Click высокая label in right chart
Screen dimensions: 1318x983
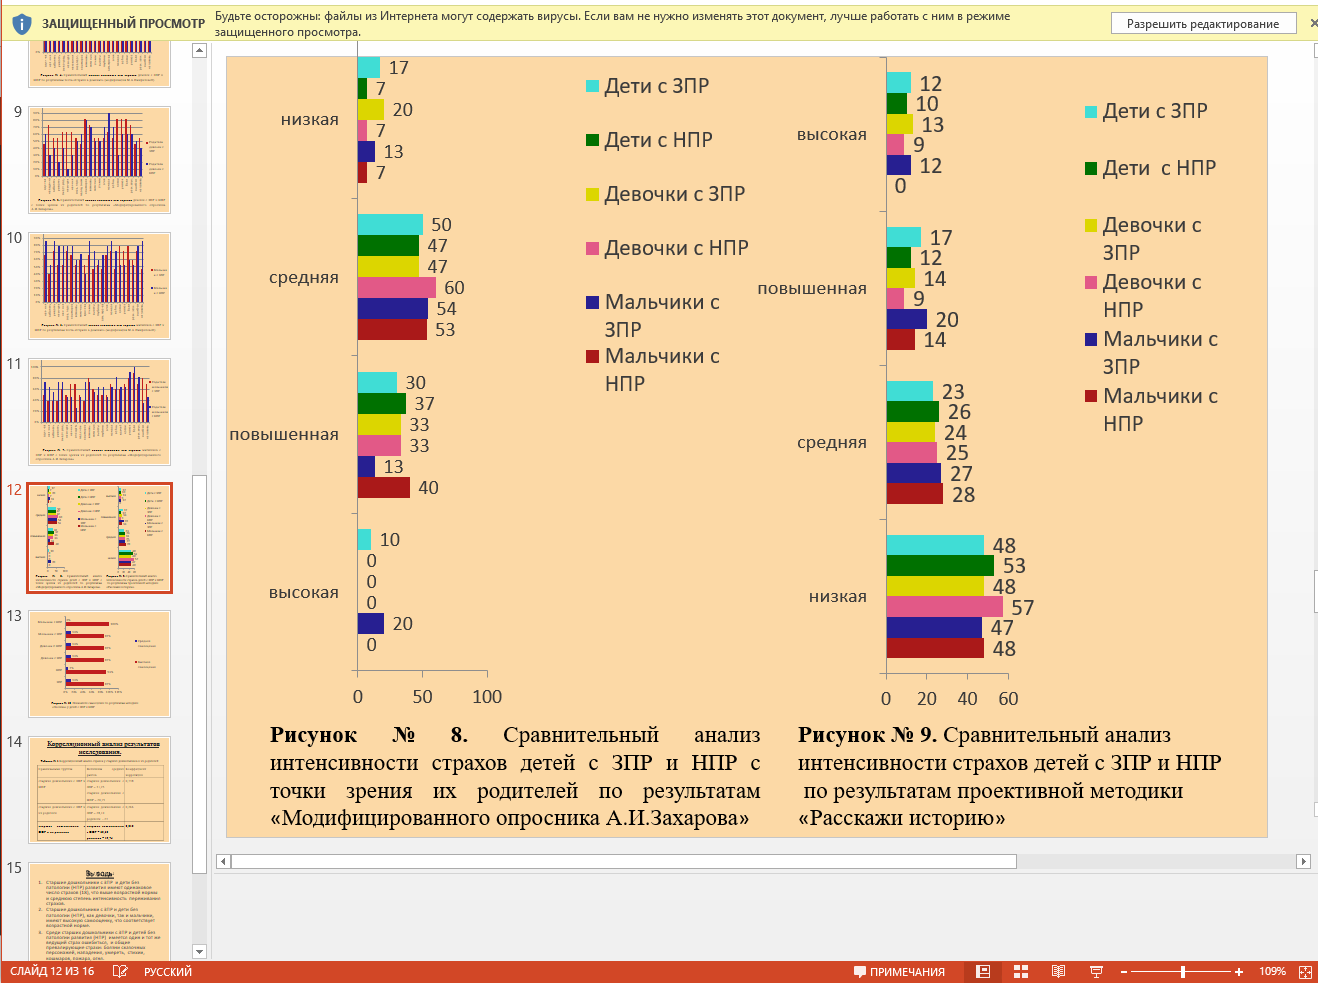click(832, 134)
